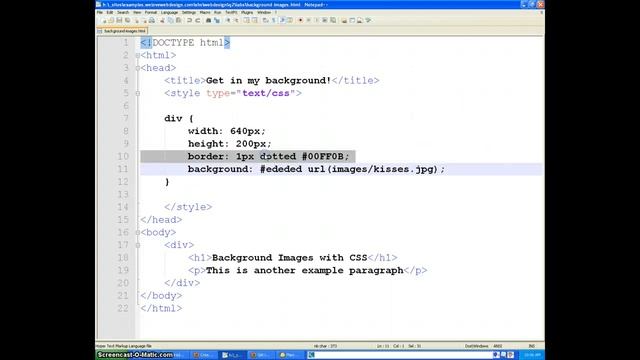Select the background images.html document tab
The height and width of the screenshot is (360, 640).
tap(122, 31)
